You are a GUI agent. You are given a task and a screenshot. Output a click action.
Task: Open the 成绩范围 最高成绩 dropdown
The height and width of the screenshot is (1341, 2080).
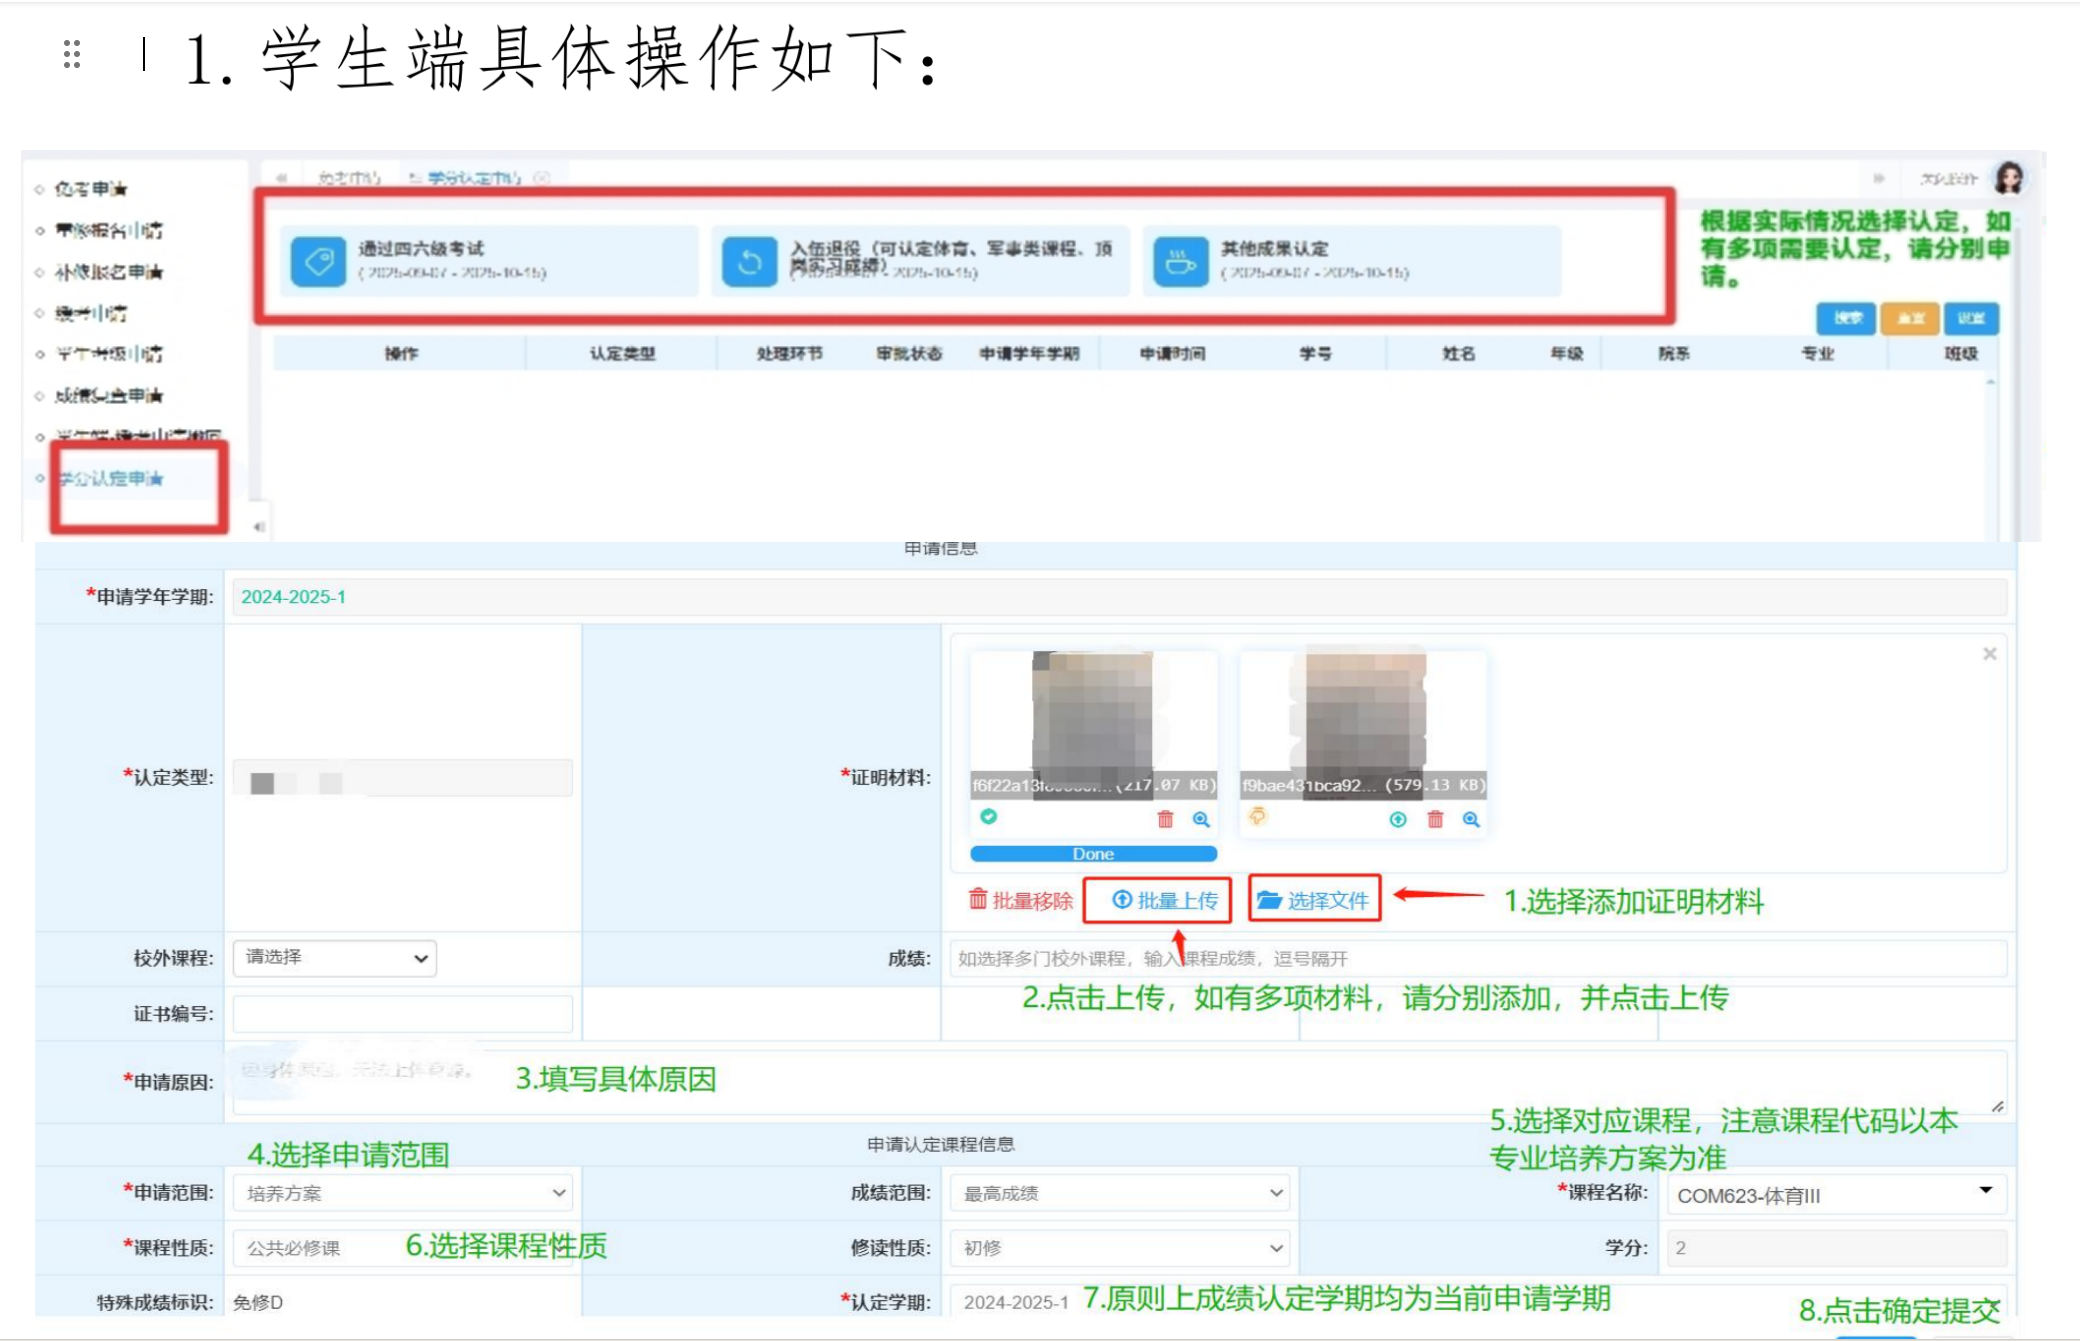(1120, 1193)
